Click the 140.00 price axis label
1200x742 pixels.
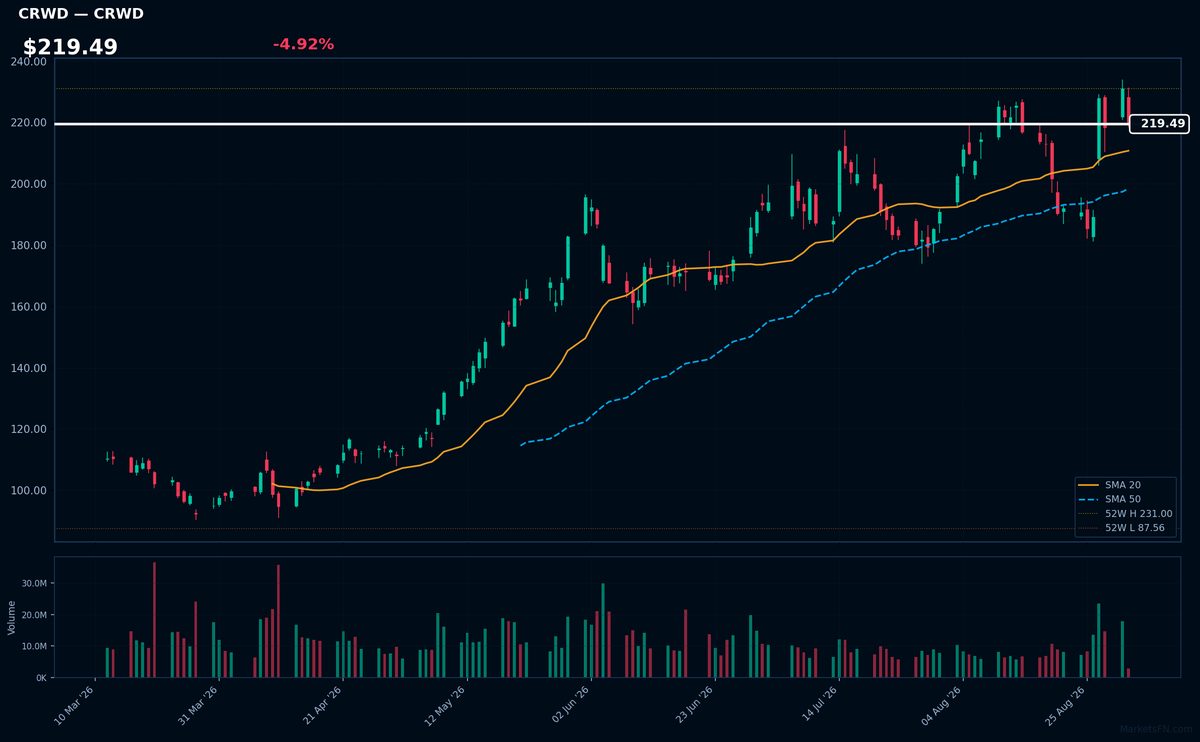[29, 368]
